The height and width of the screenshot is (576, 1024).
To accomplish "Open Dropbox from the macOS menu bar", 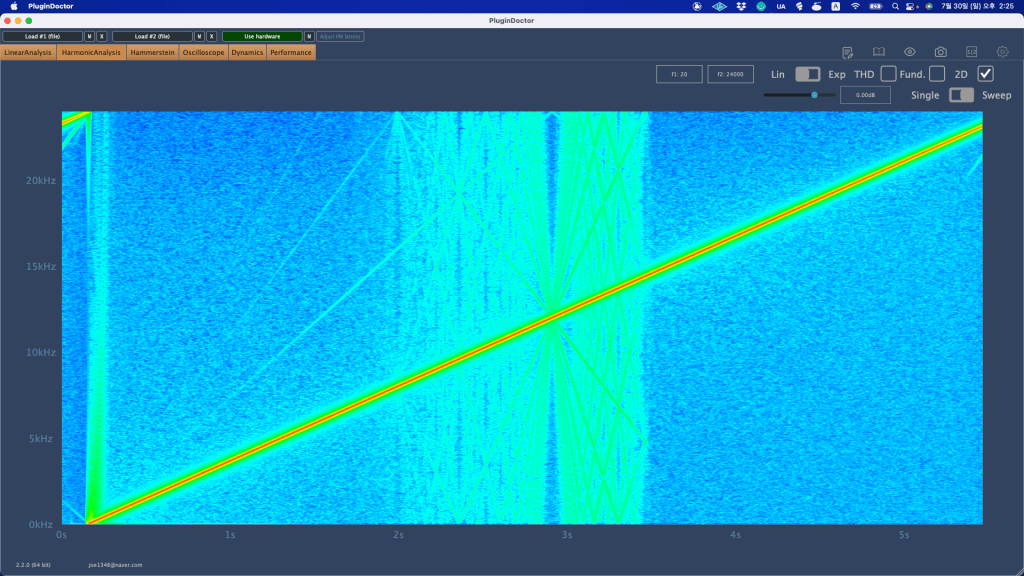I will (x=740, y=6).
